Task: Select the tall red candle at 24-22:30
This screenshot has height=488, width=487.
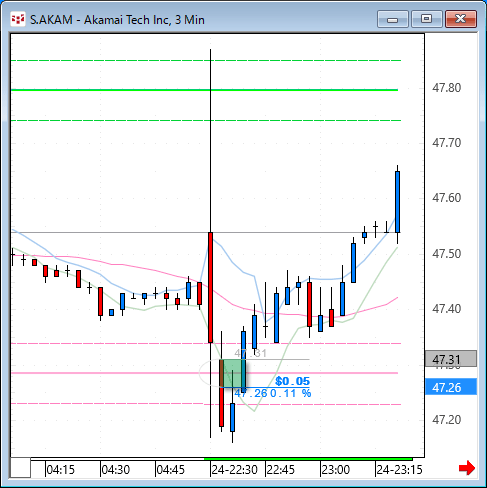Action: (210, 287)
